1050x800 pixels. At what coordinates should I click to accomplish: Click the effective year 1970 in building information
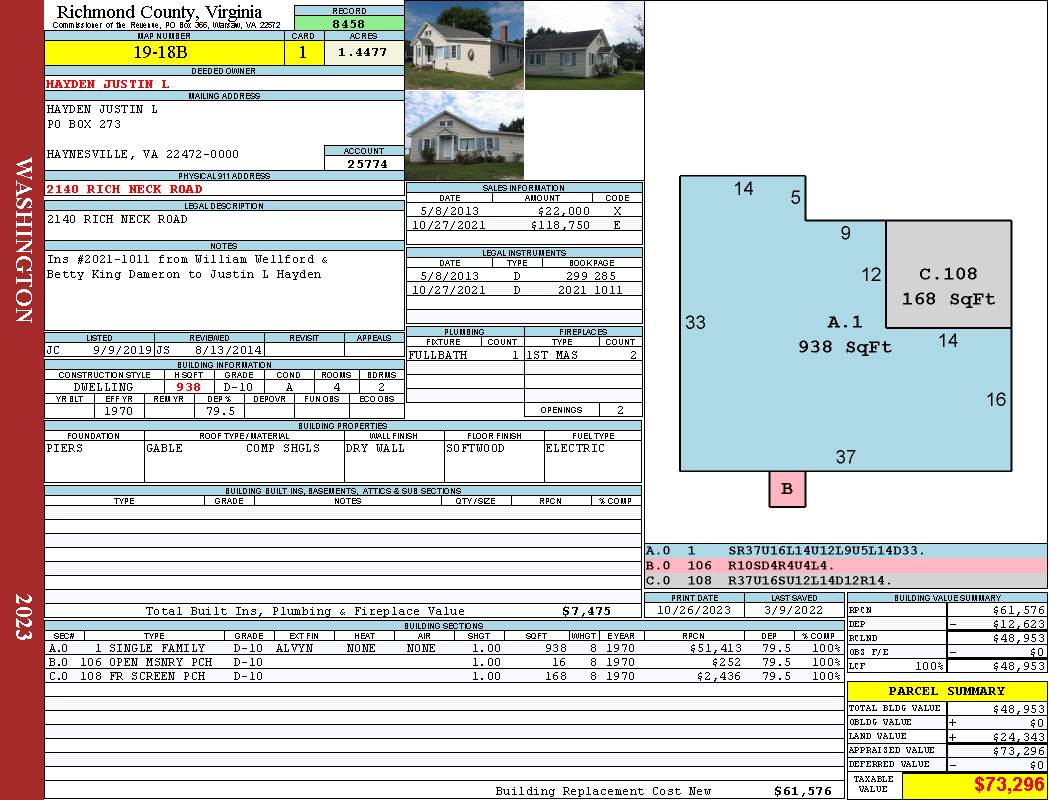(x=119, y=411)
